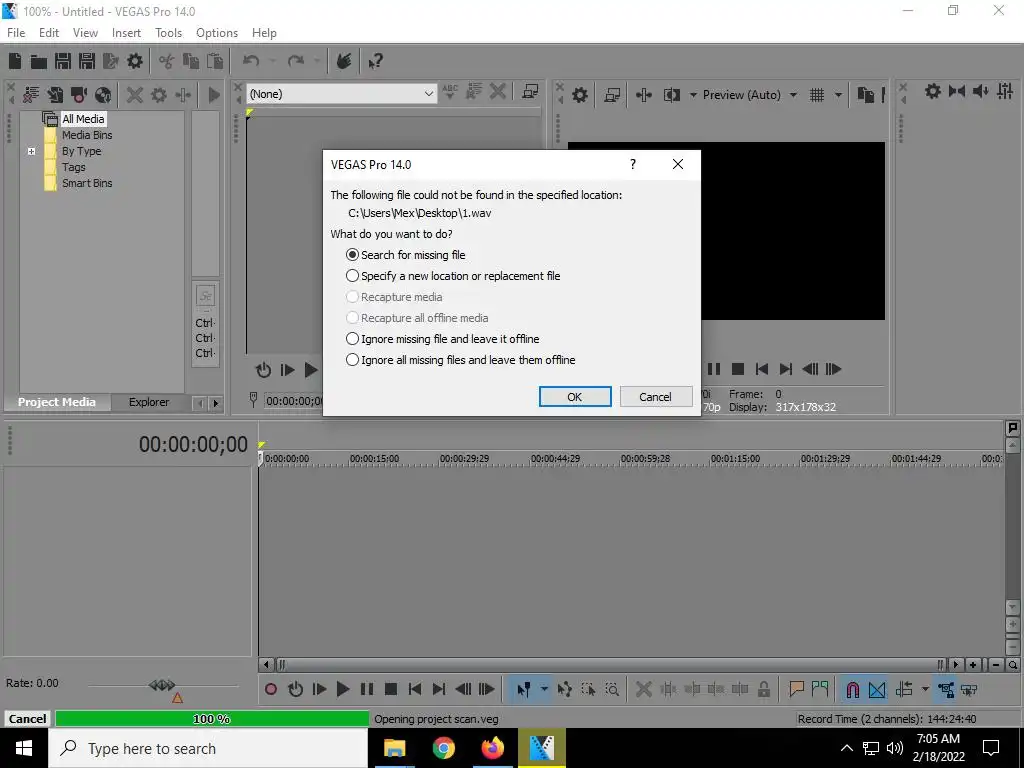Open the File menu
This screenshot has height=768, width=1024.
pyautogui.click(x=16, y=33)
